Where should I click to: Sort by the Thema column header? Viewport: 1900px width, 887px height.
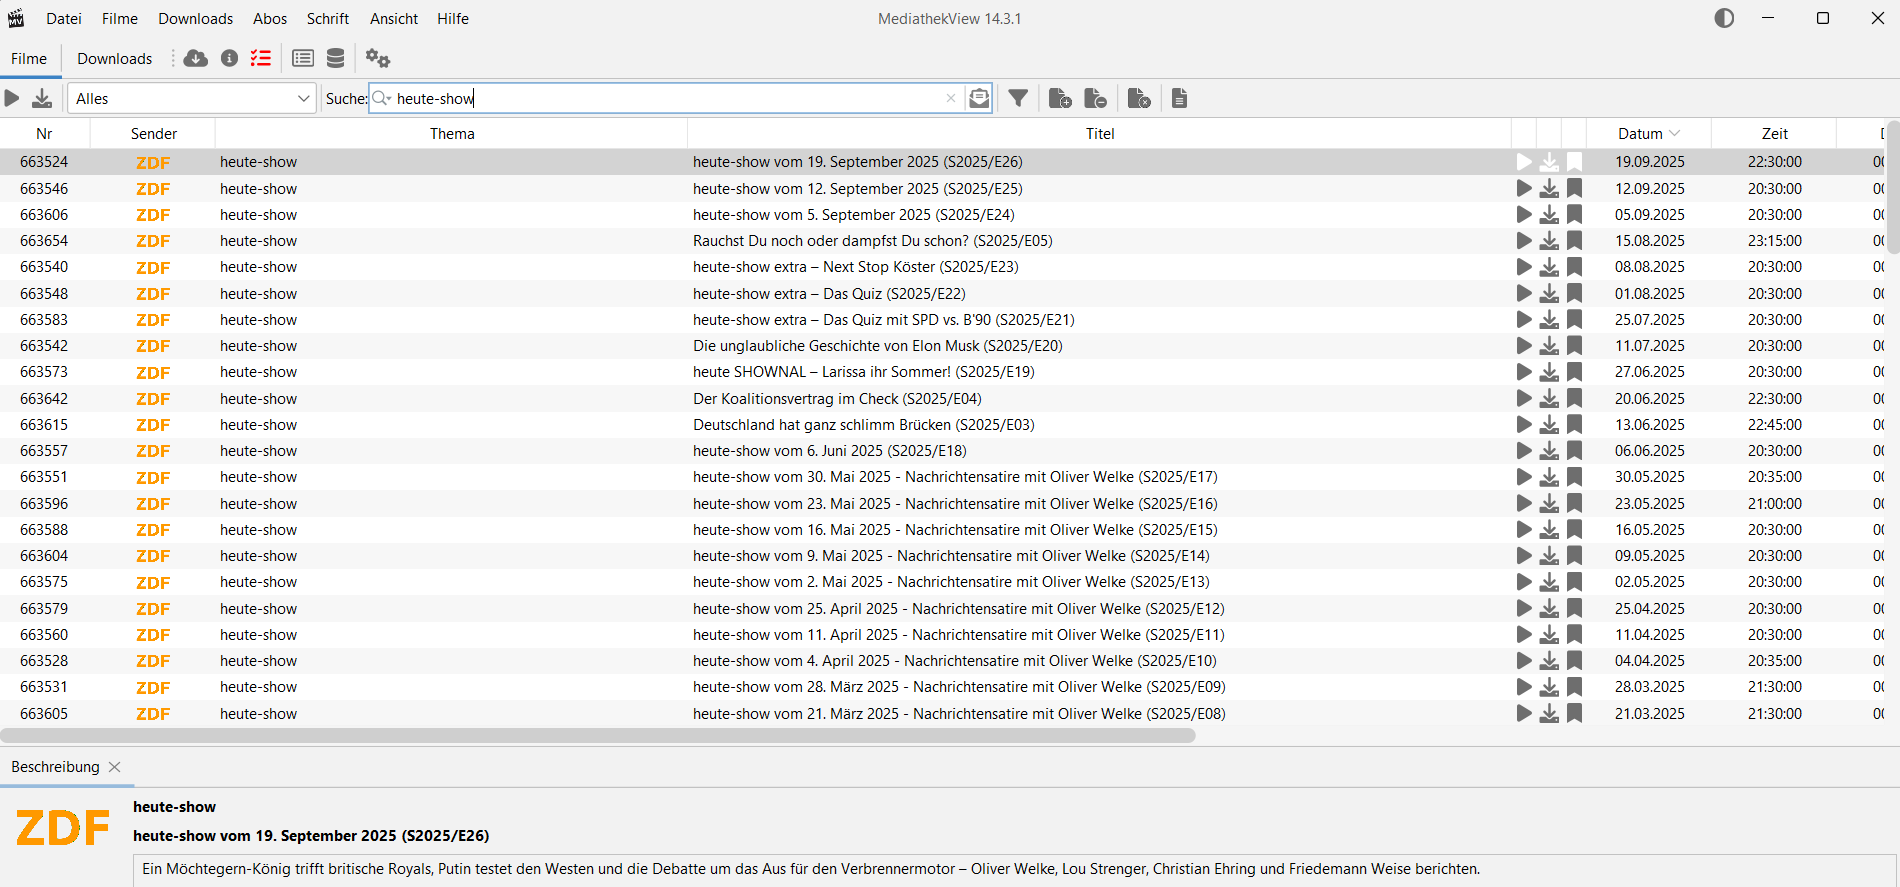pyautogui.click(x=452, y=134)
